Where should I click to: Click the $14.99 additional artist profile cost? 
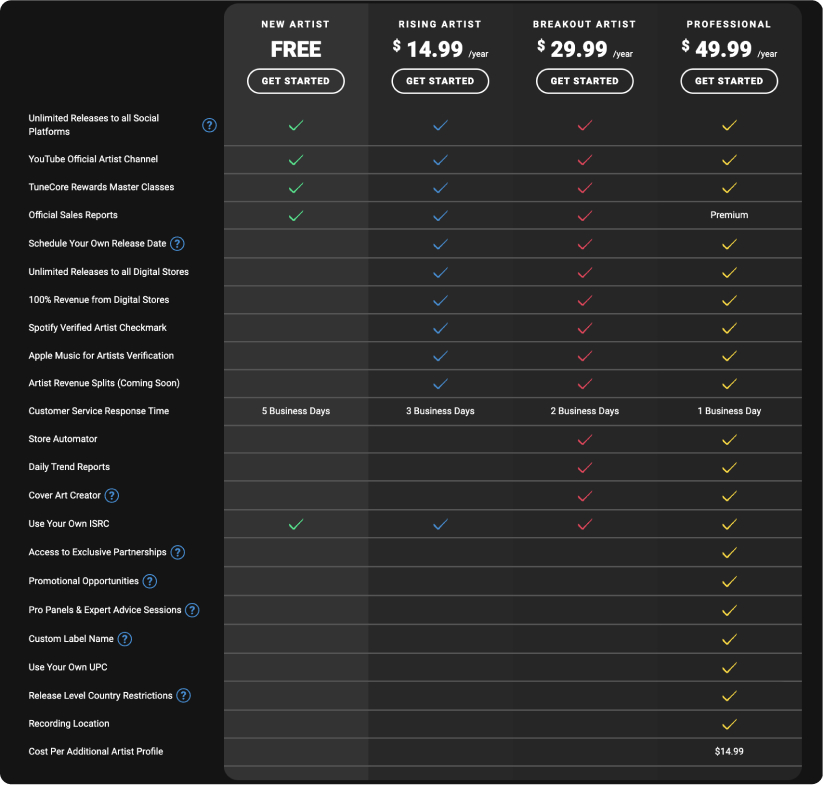pyautogui.click(x=729, y=752)
